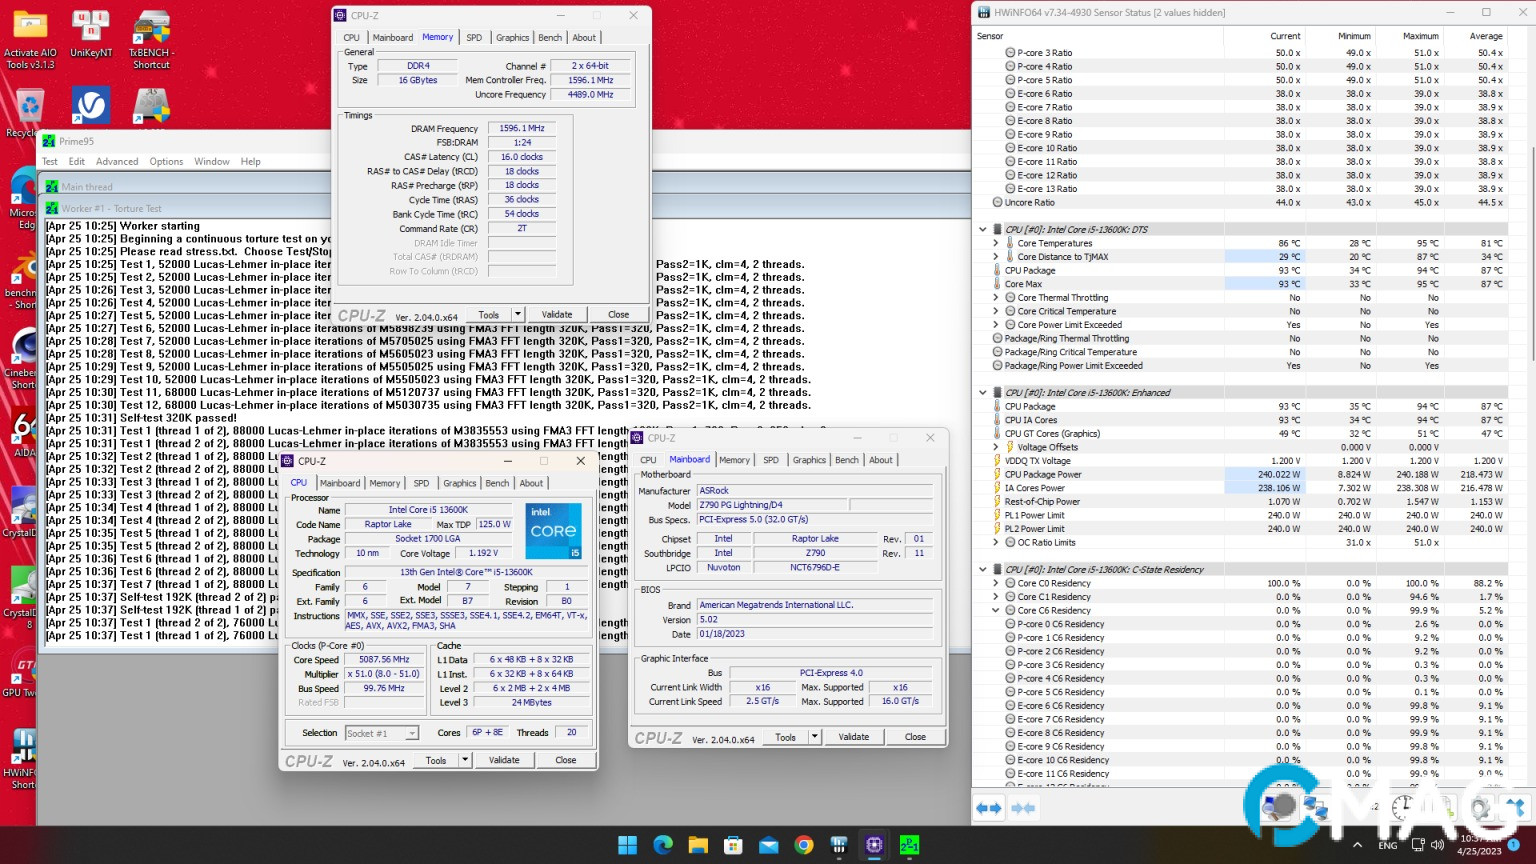Open Google Chrome from taskbar
Screen dimensions: 1536x864
pyautogui.click(x=804, y=845)
